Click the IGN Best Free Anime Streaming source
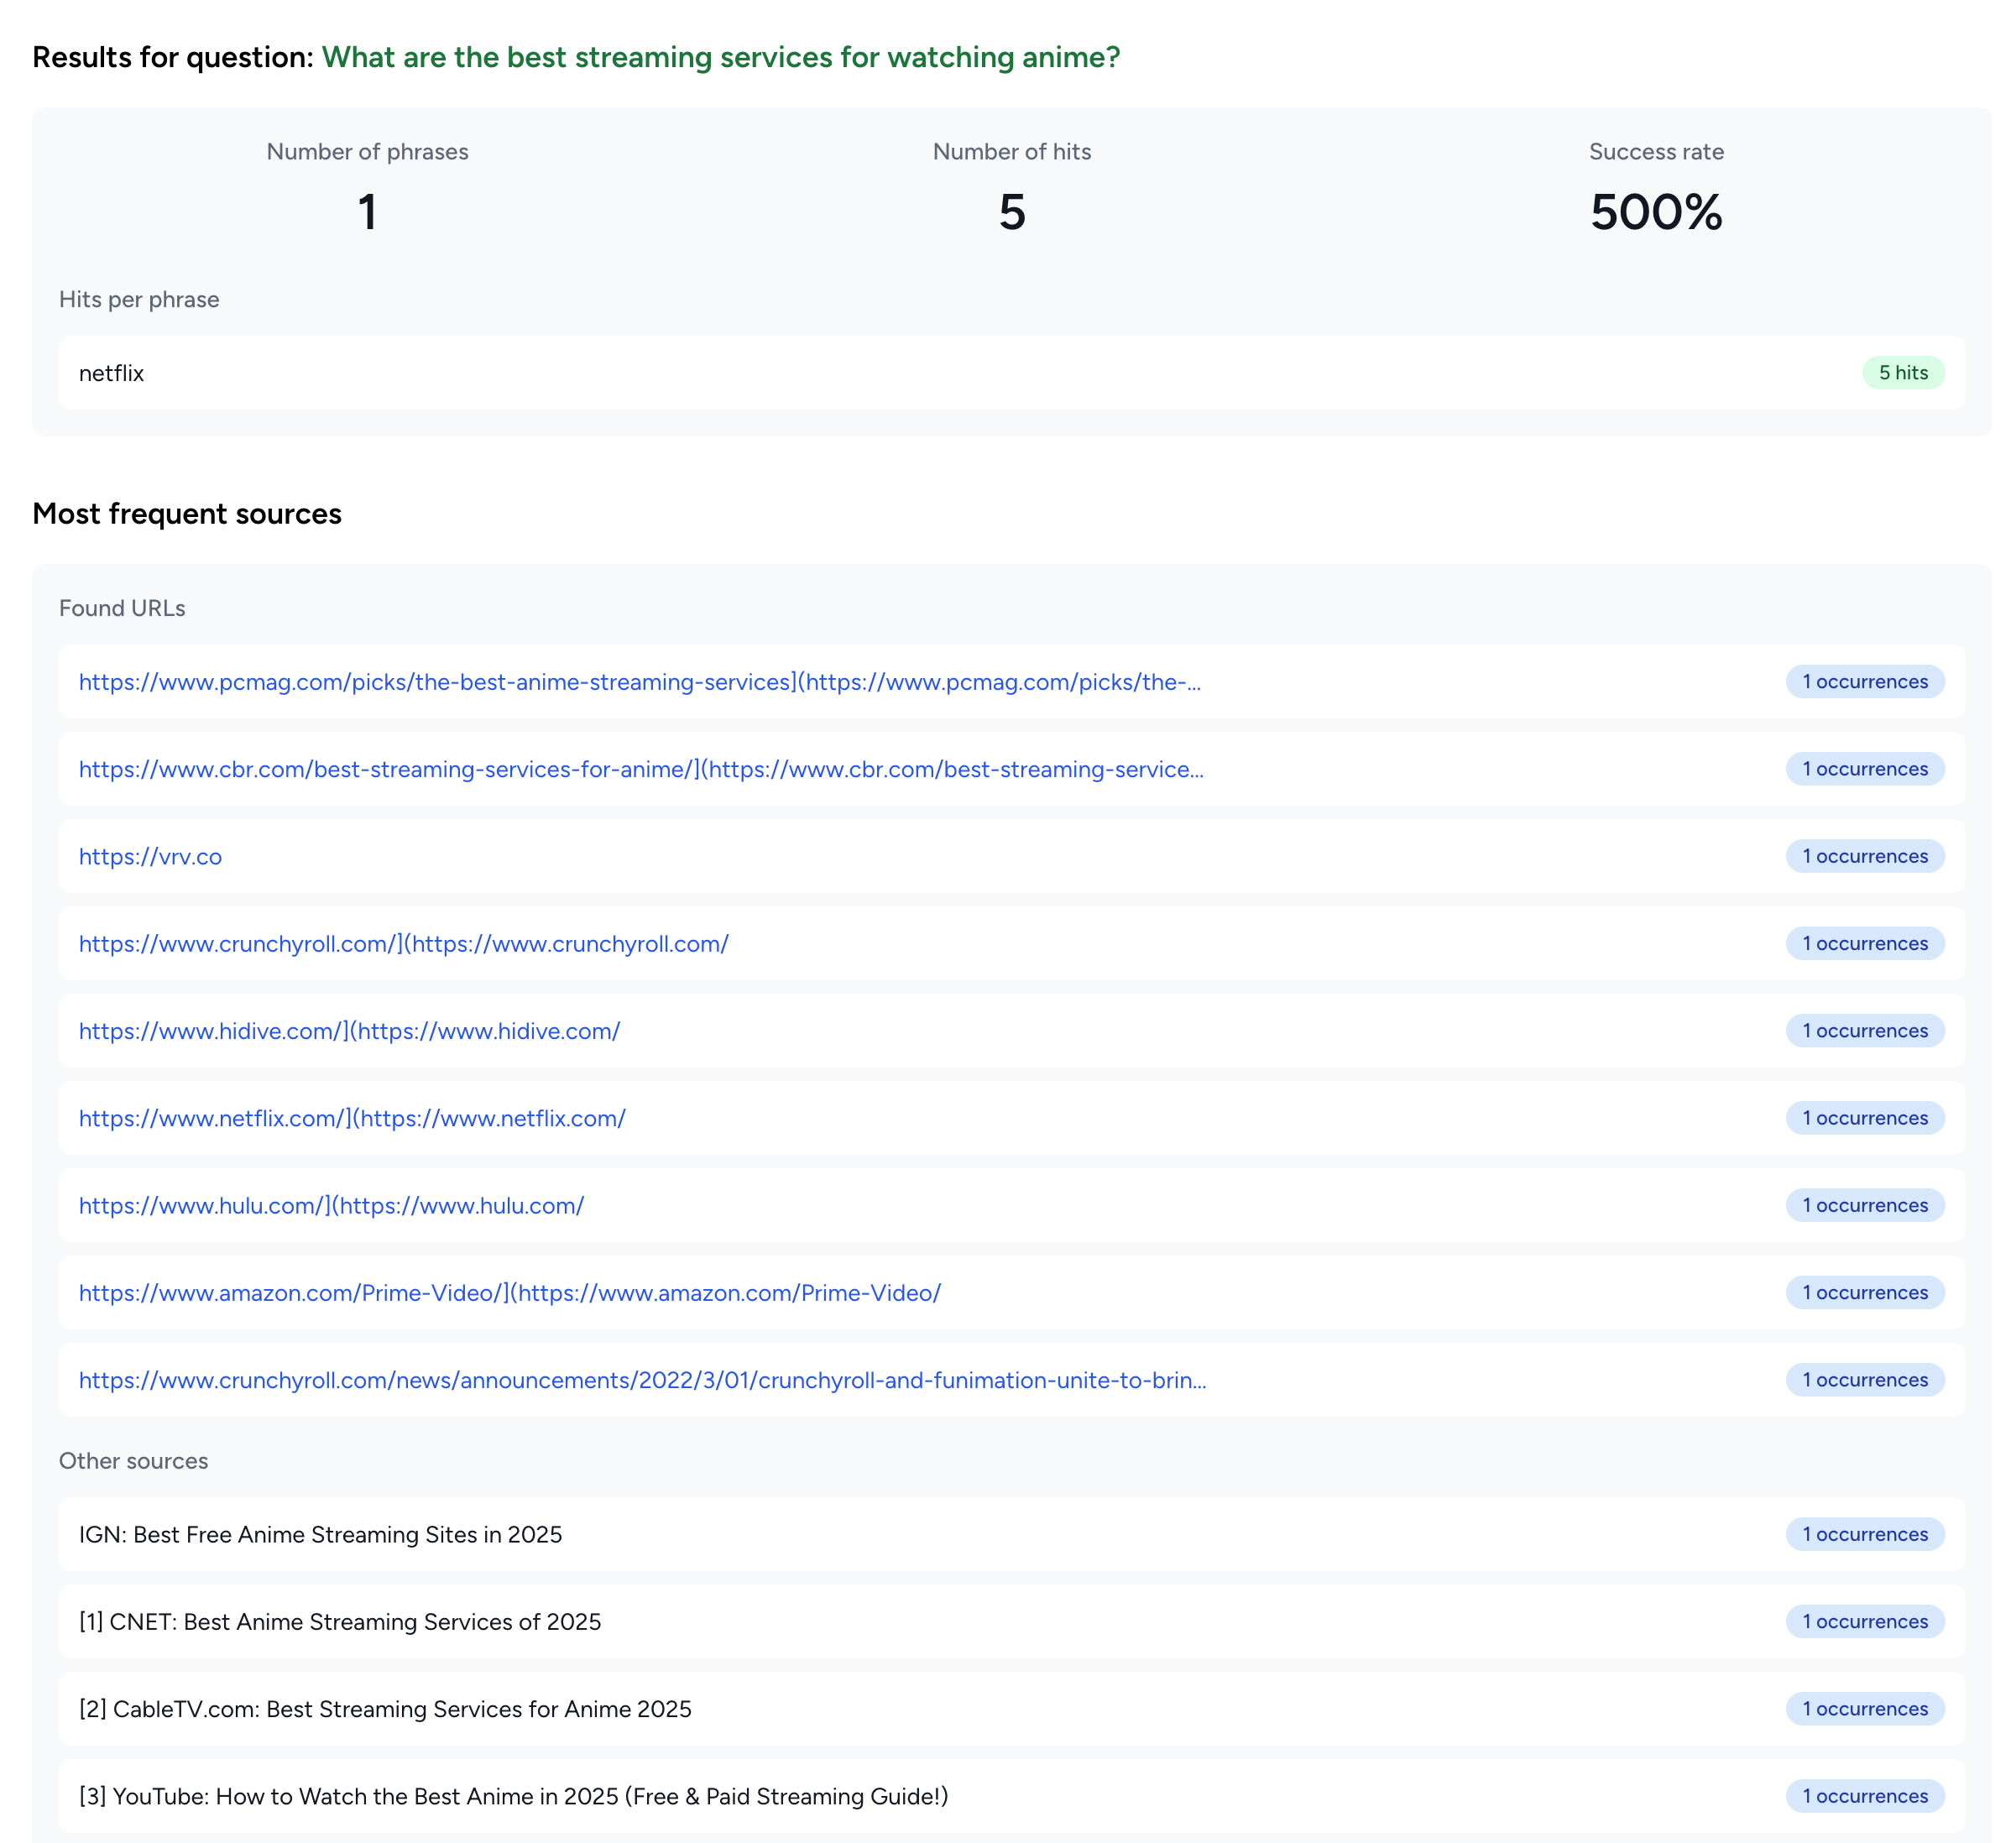The width and height of the screenshot is (2016, 1843). pyautogui.click(x=320, y=1534)
